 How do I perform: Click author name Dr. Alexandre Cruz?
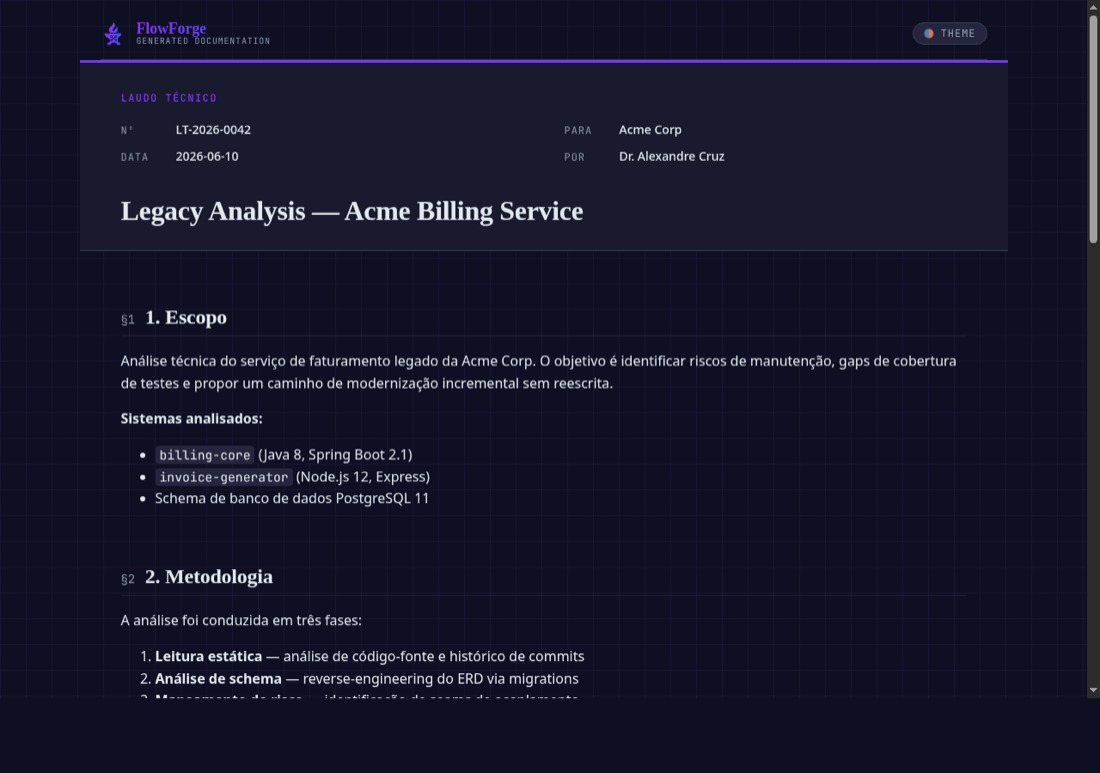point(671,156)
